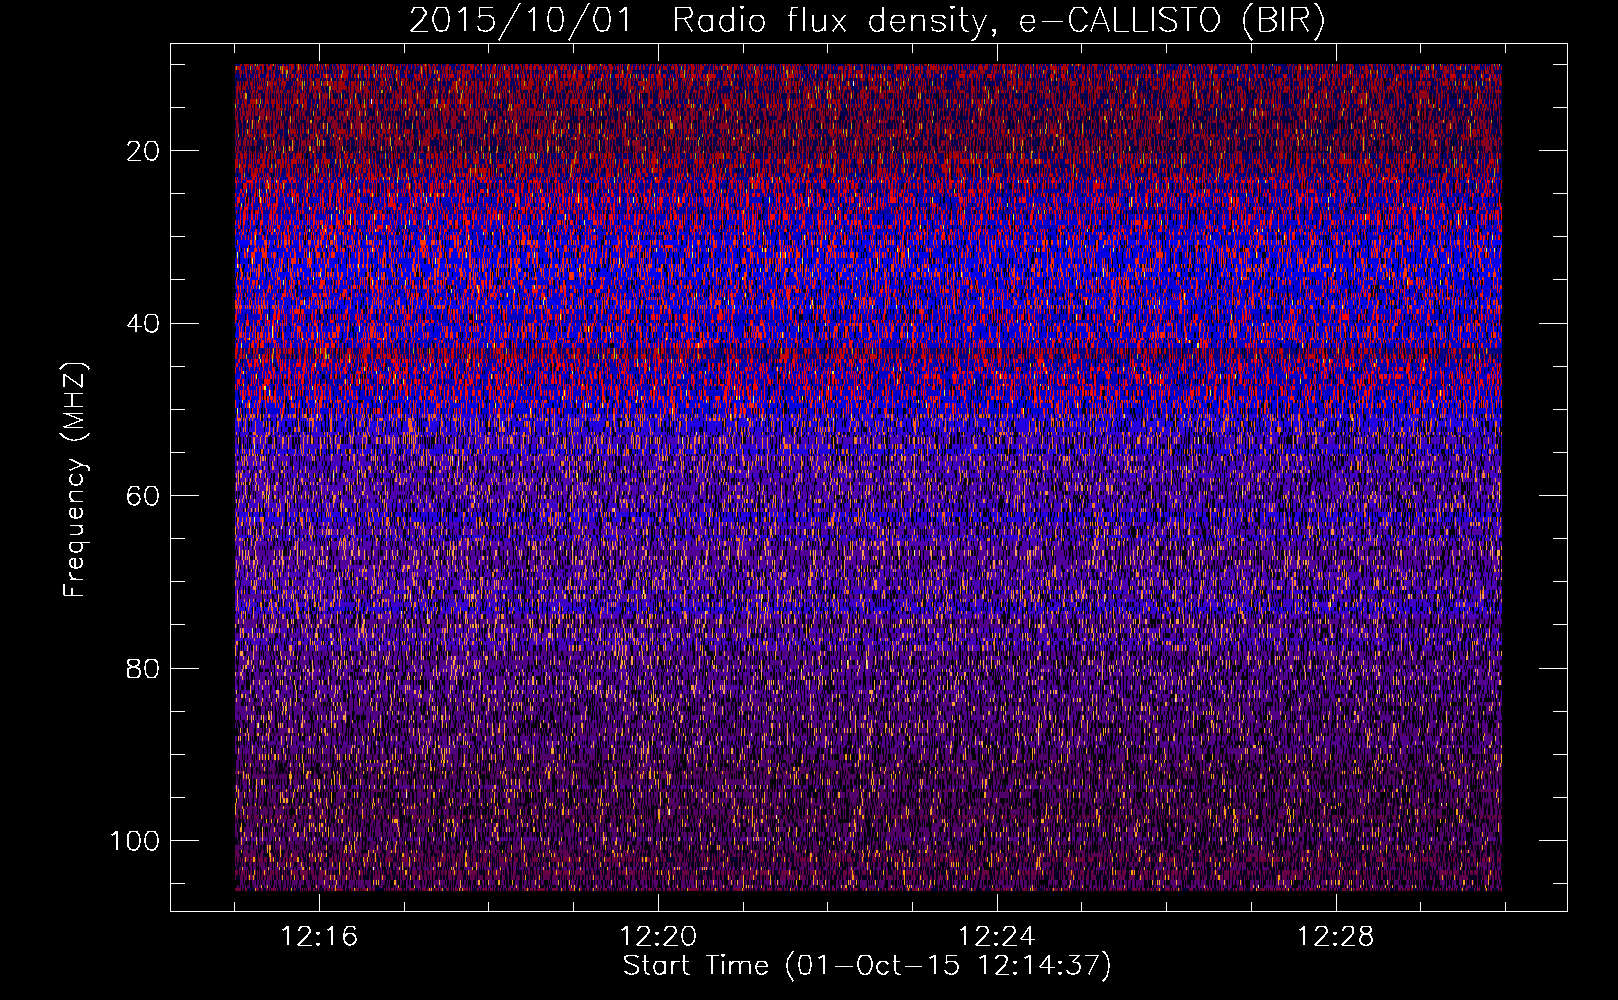Click the "20" frequency tick label
Screen dimensions: 1618x1000
pos(144,151)
